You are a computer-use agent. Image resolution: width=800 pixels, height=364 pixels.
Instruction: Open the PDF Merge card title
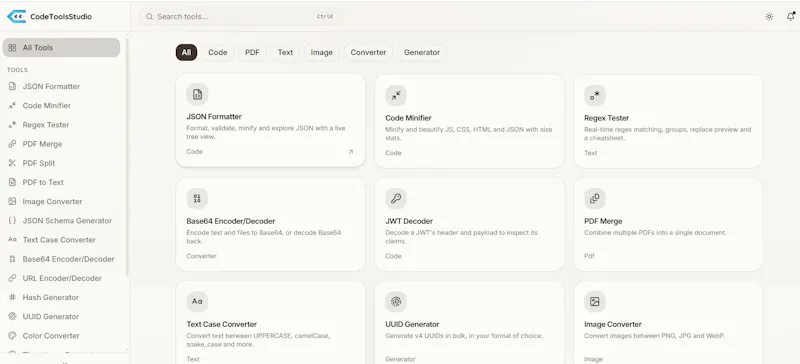pos(603,221)
